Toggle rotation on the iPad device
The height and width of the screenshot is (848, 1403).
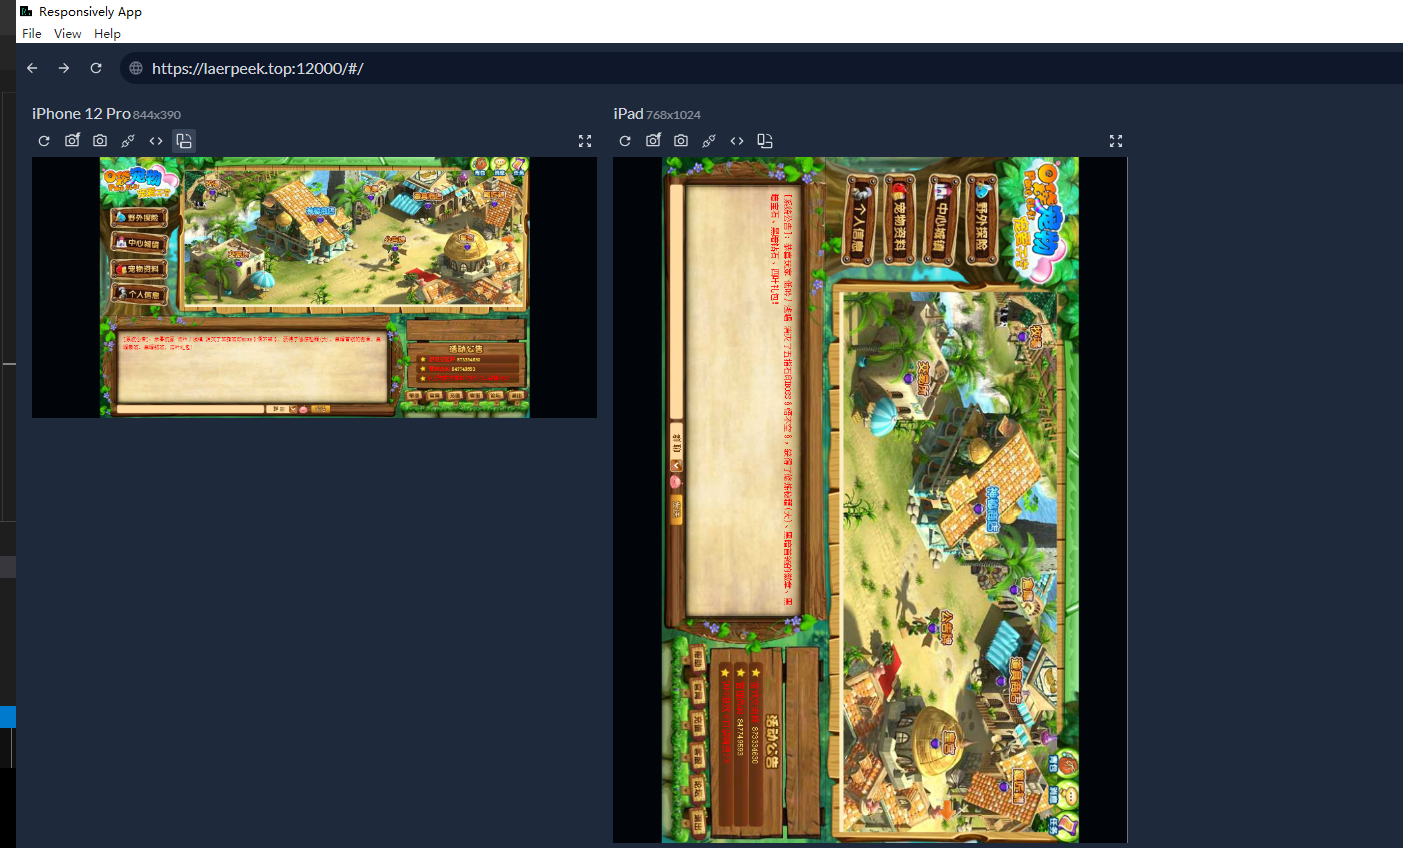coord(765,141)
